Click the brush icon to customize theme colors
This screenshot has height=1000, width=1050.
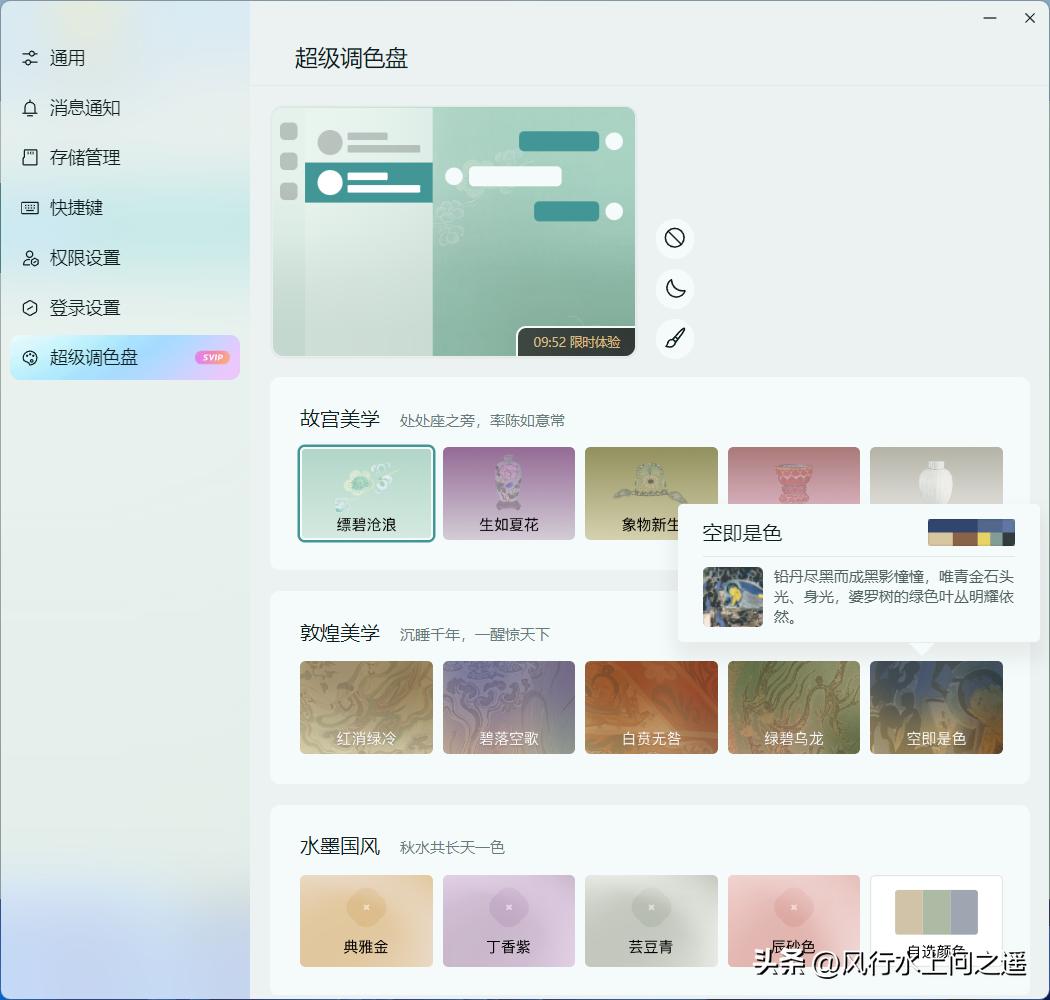pos(674,339)
